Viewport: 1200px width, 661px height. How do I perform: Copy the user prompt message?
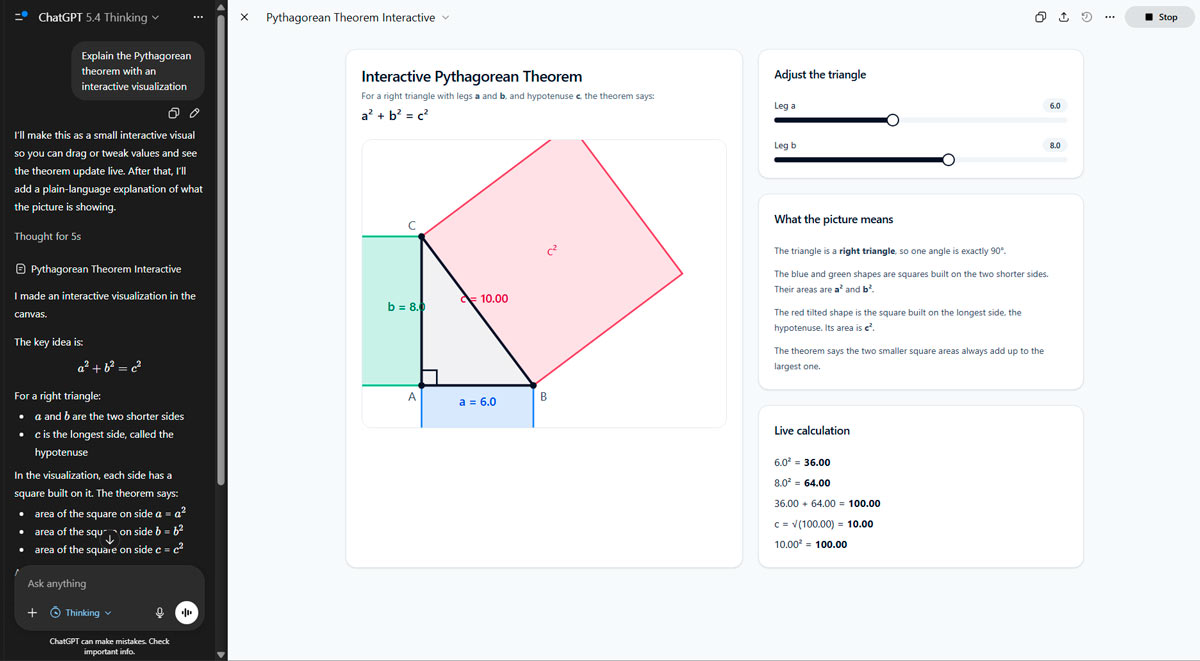174,112
